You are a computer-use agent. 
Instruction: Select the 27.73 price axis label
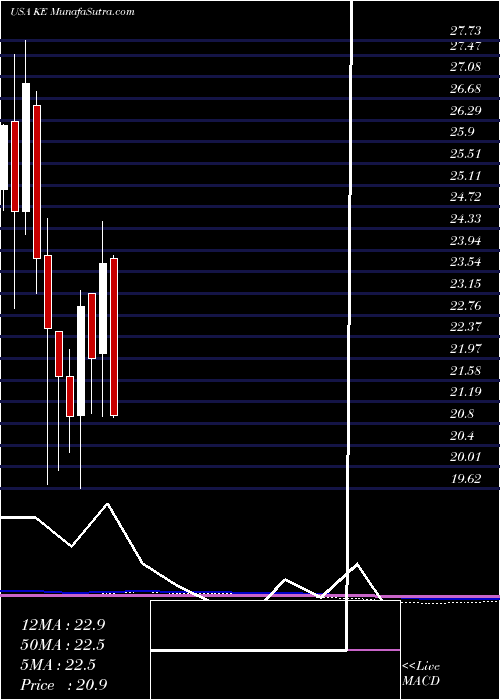[466, 31]
